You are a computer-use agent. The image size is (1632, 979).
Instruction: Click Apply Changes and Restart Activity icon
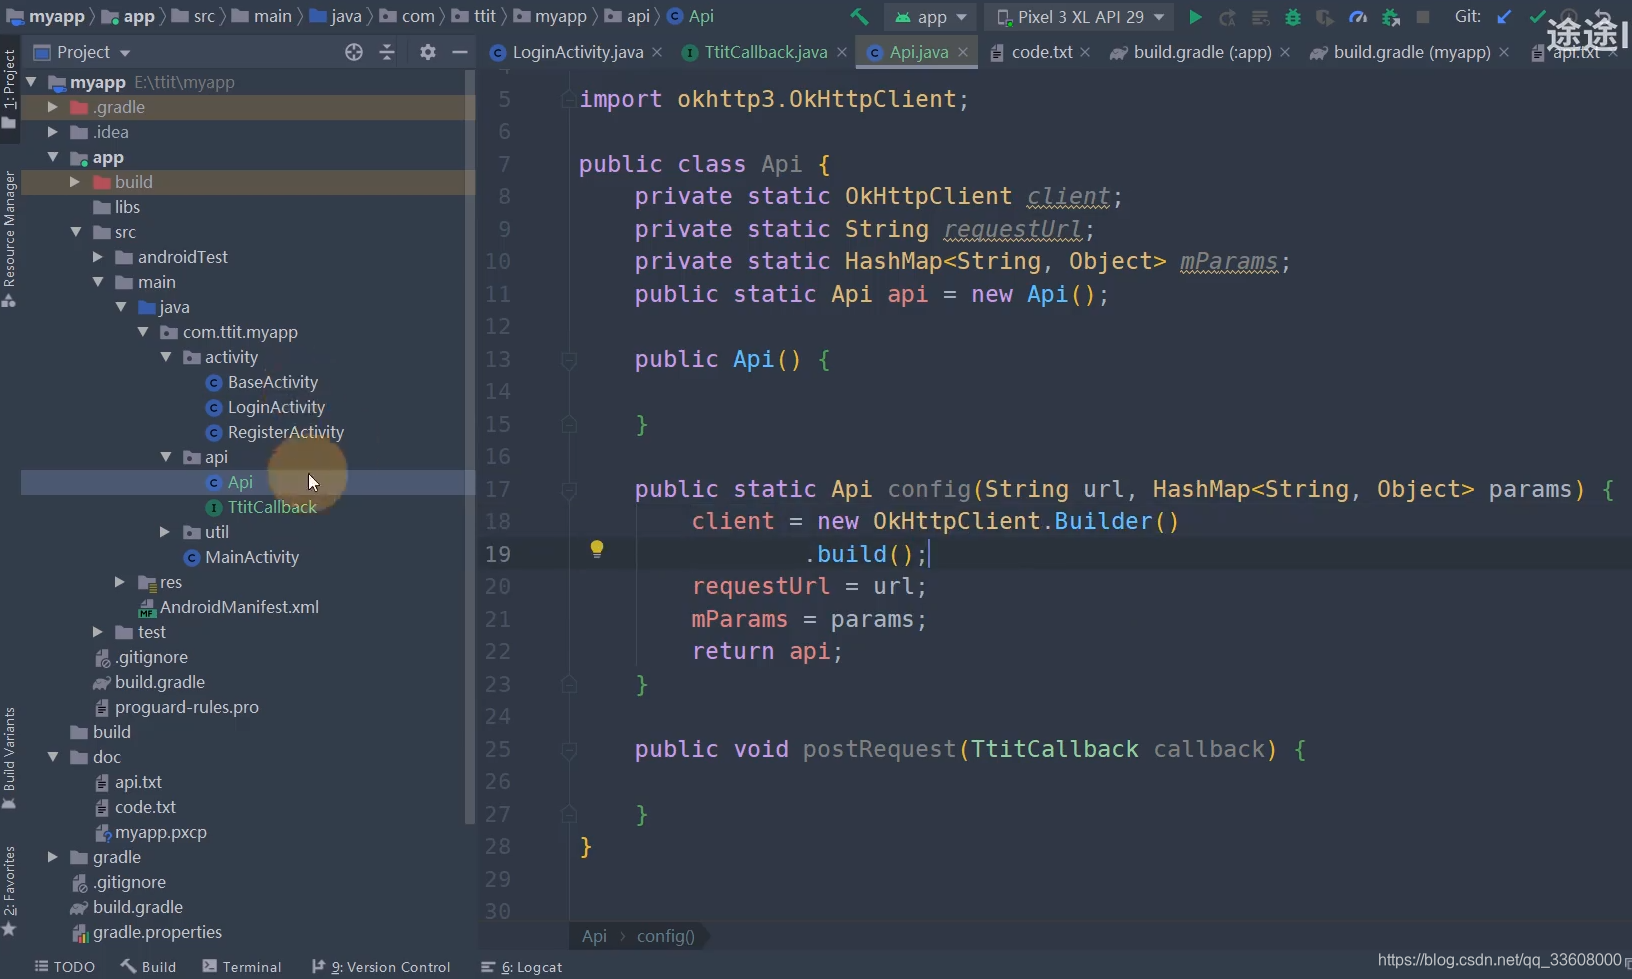point(1227,17)
